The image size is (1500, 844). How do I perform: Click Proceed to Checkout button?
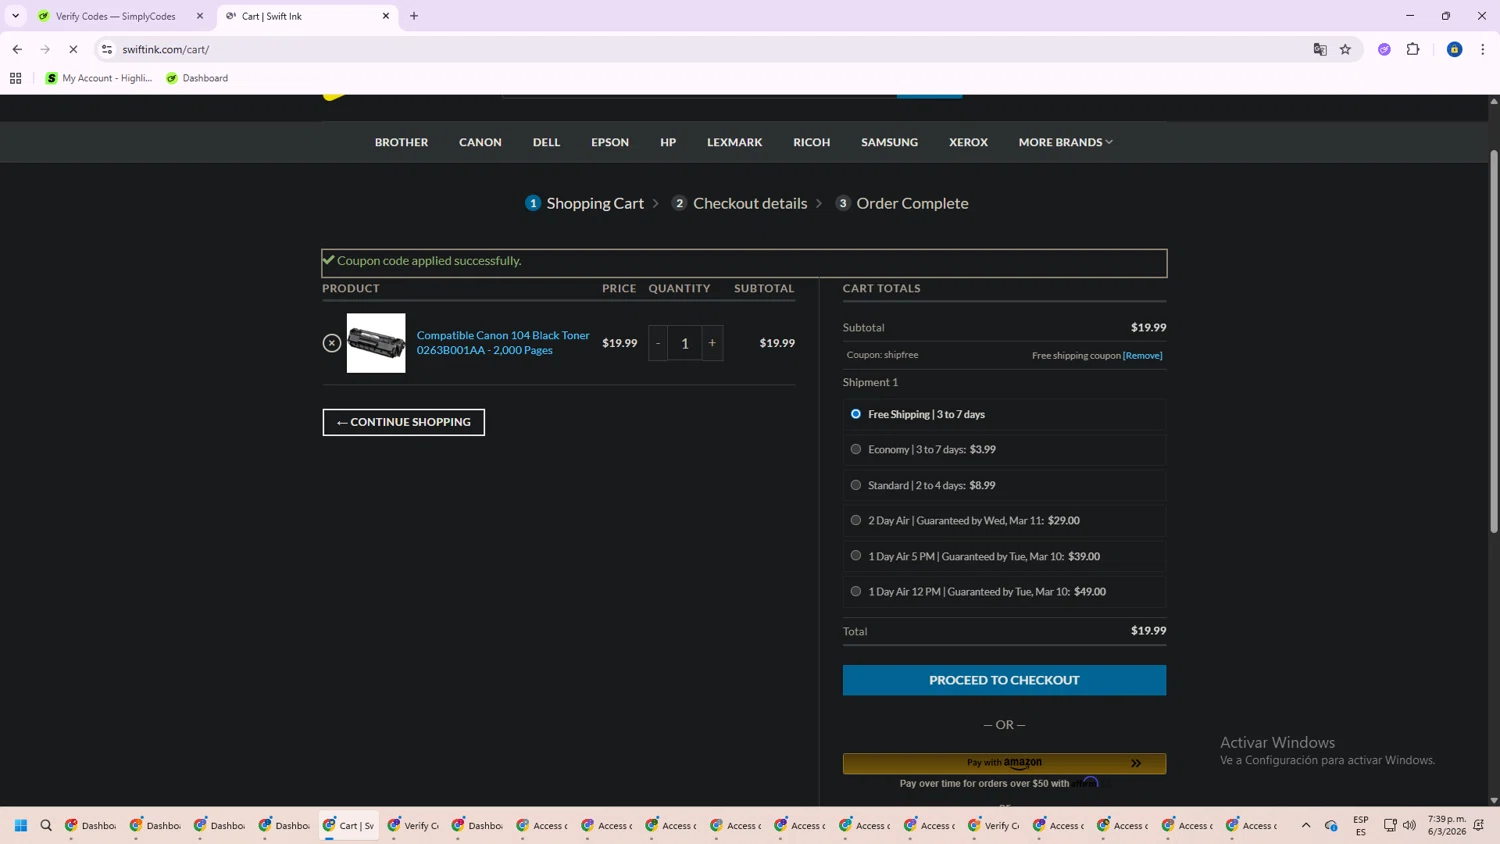(x=1004, y=680)
